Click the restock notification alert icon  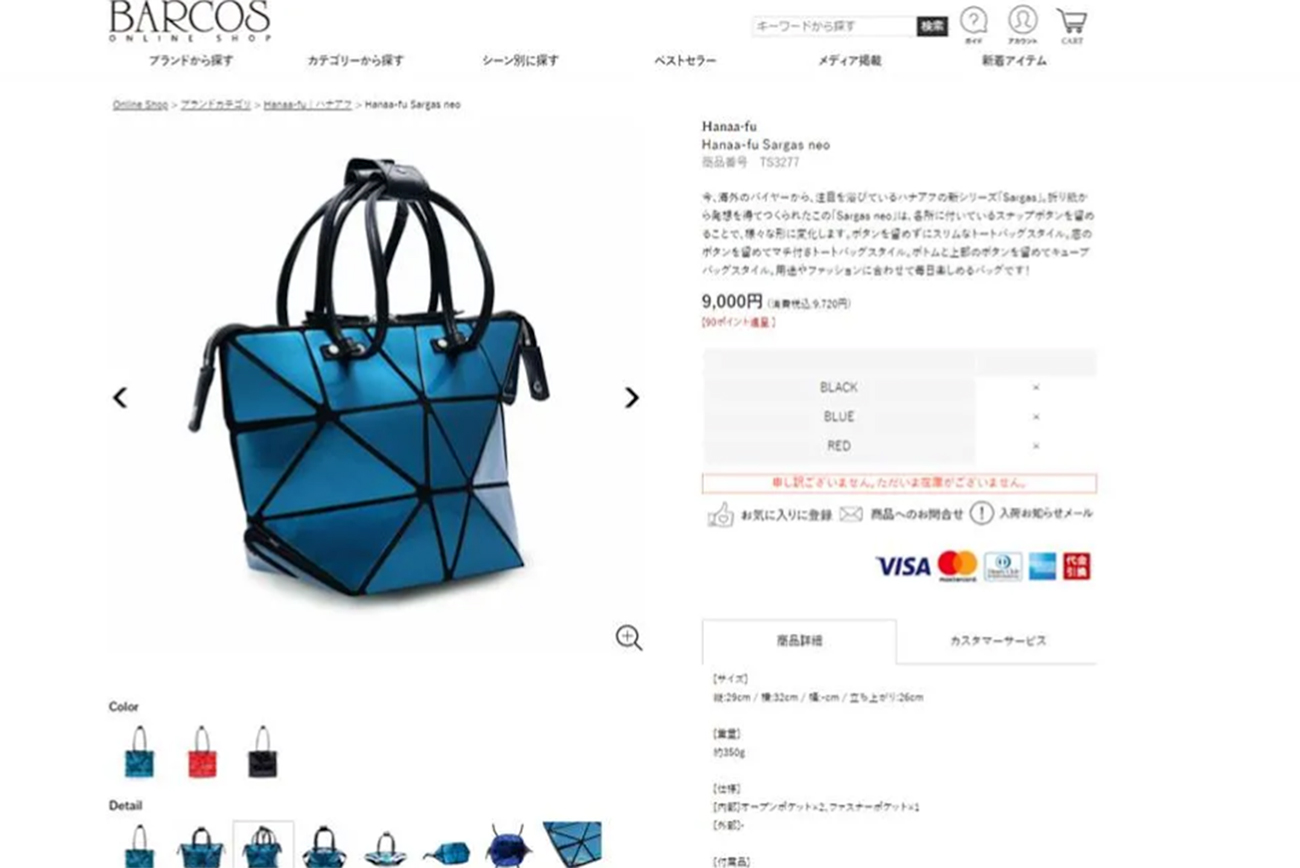(x=982, y=513)
